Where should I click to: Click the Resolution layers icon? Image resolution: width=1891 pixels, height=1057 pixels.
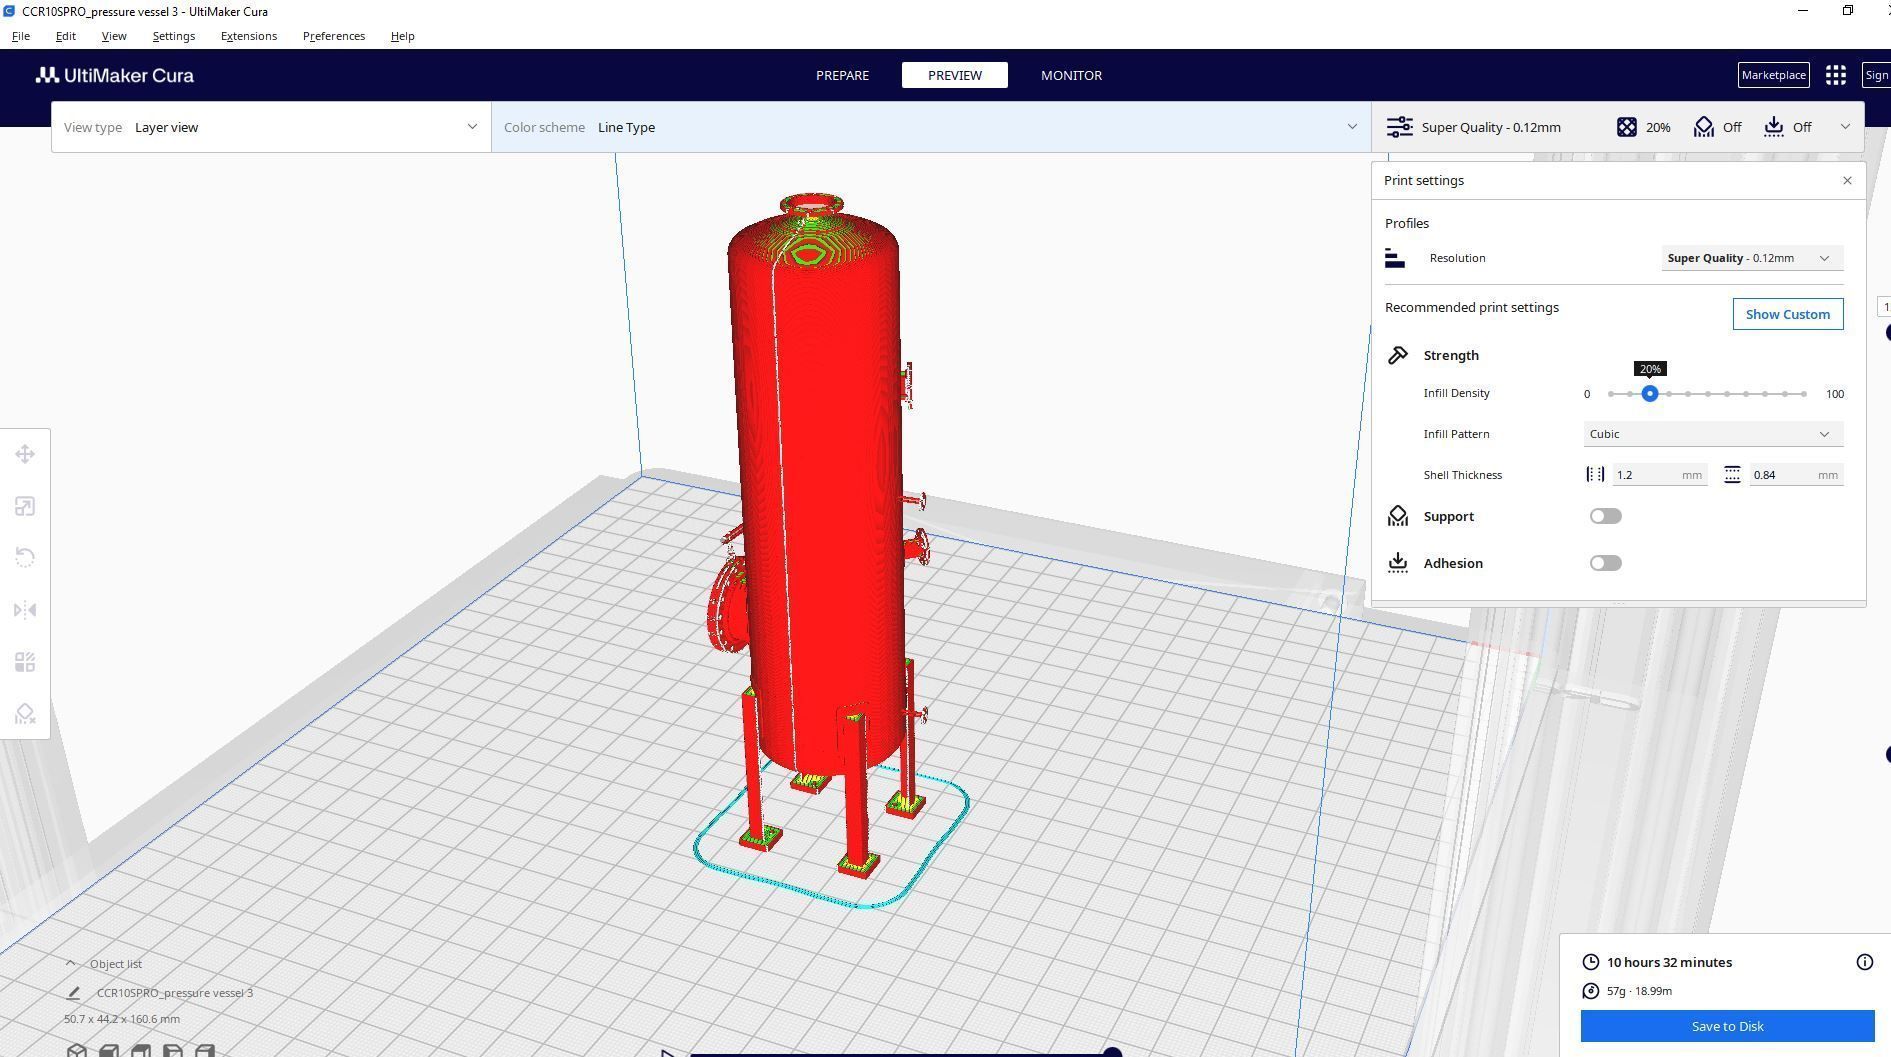tap(1395, 258)
